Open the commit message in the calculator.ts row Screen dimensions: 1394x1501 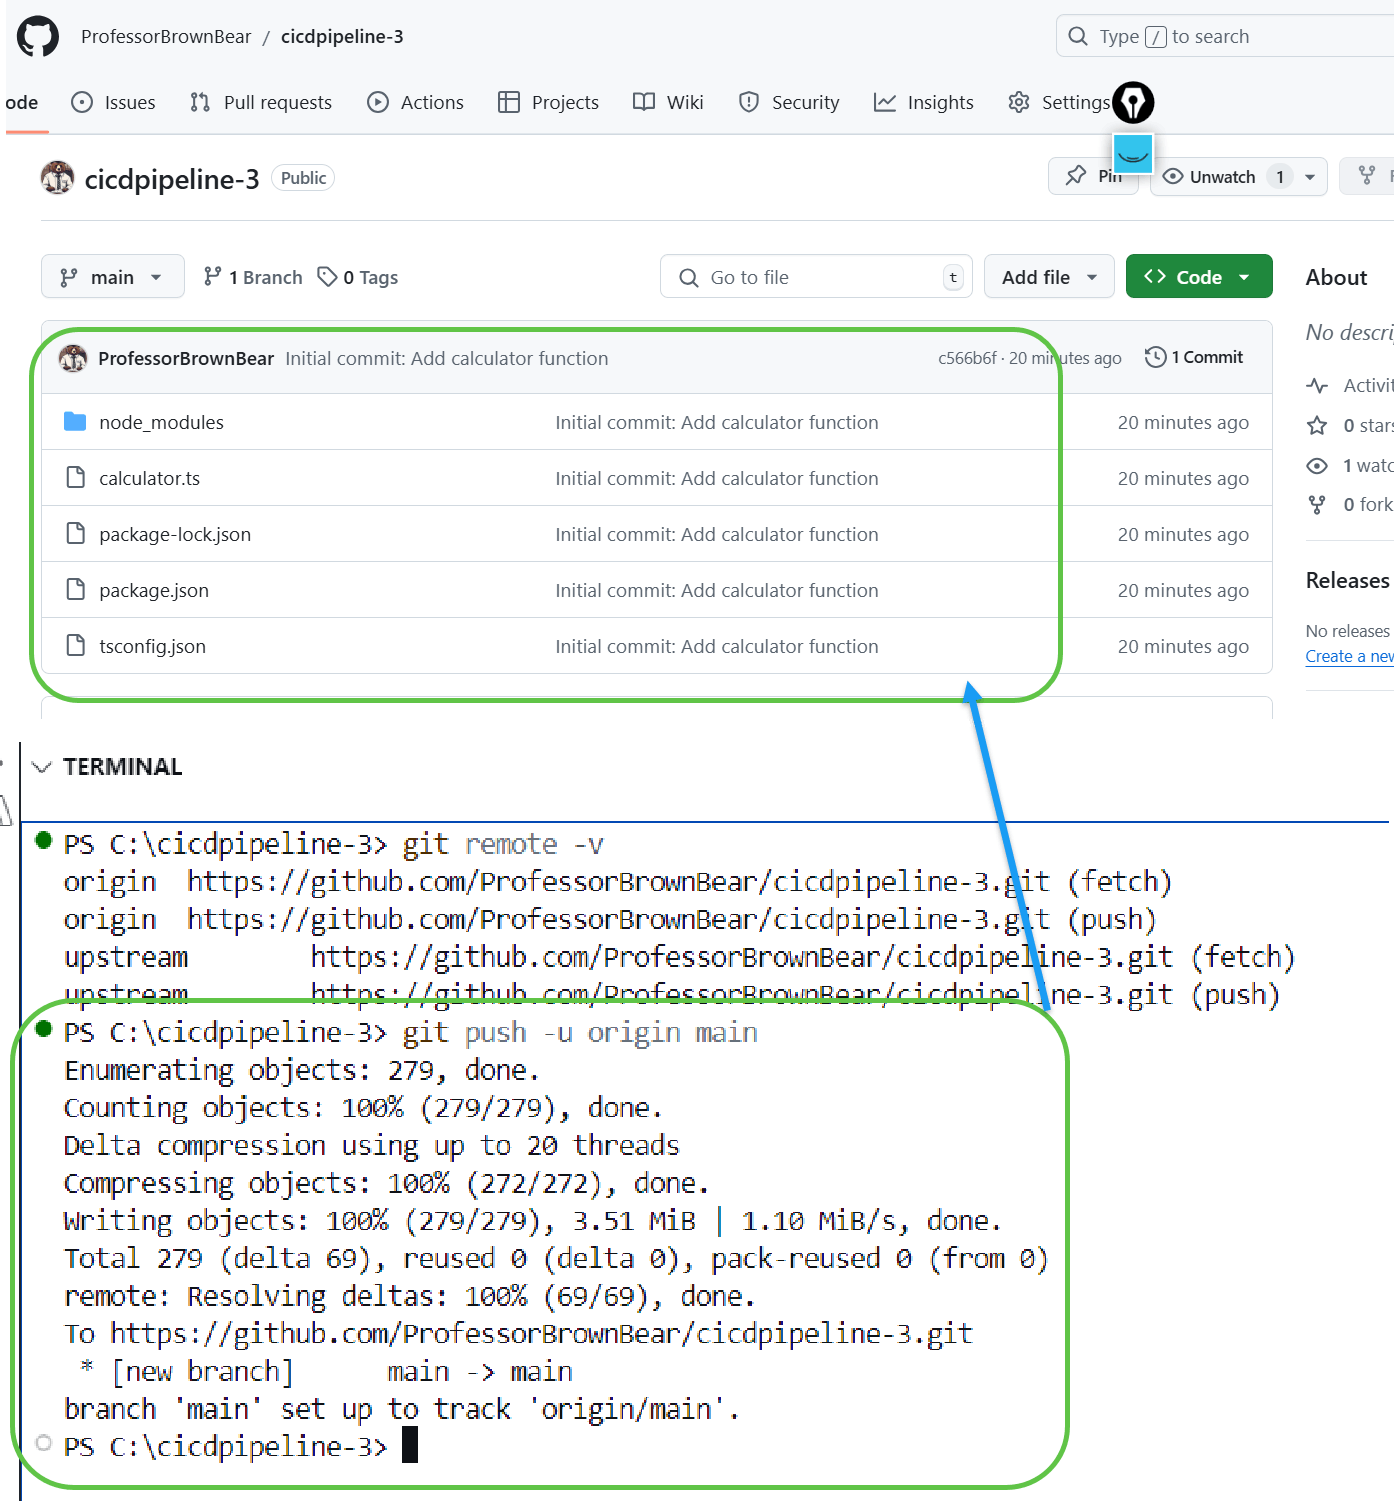click(717, 478)
